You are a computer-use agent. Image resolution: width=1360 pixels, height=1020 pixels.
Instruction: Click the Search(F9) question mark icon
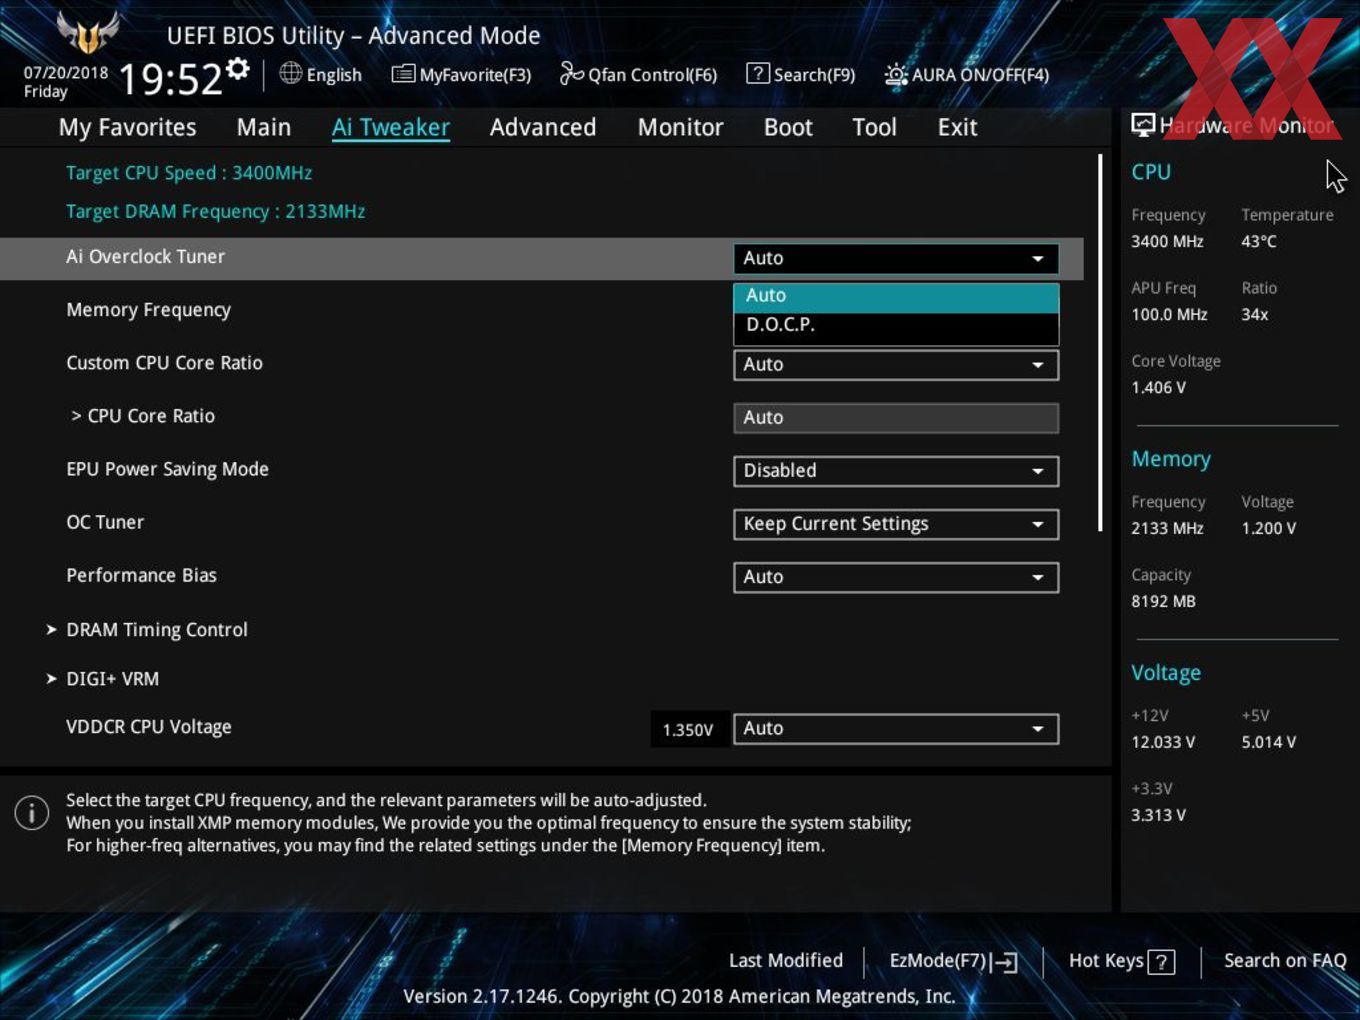click(x=758, y=73)
